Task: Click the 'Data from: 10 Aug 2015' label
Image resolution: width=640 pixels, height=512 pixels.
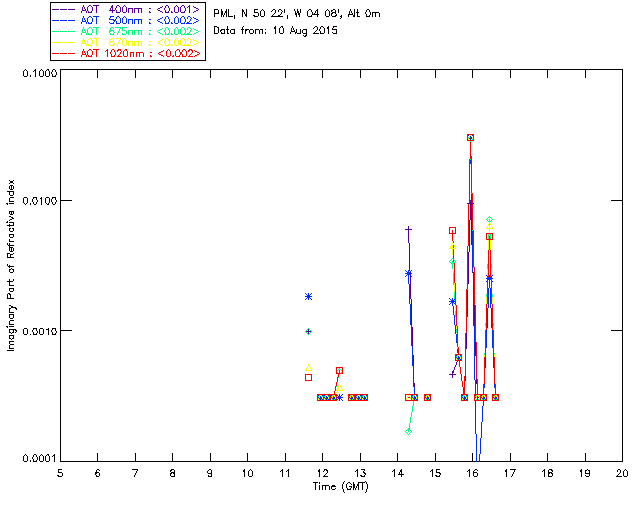Action: coord(276,31)
